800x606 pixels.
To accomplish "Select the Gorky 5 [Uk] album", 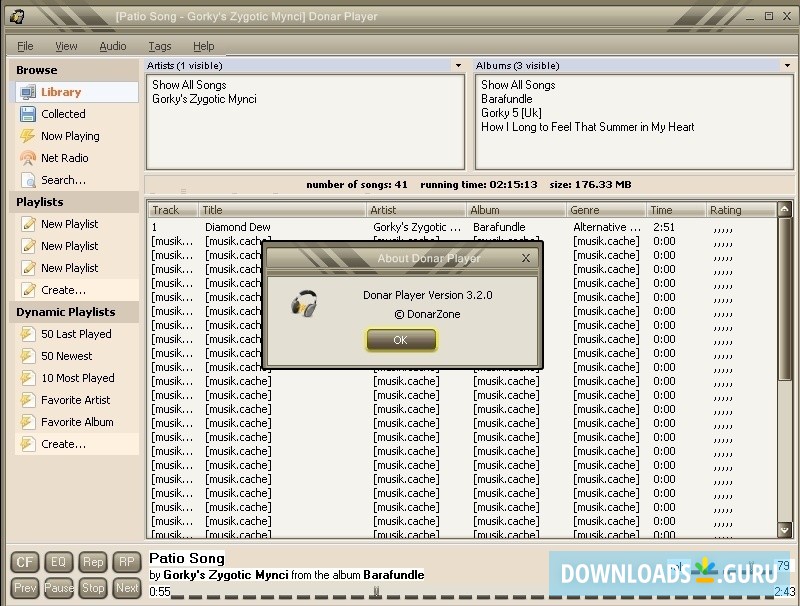I will [x=511, y=113].
